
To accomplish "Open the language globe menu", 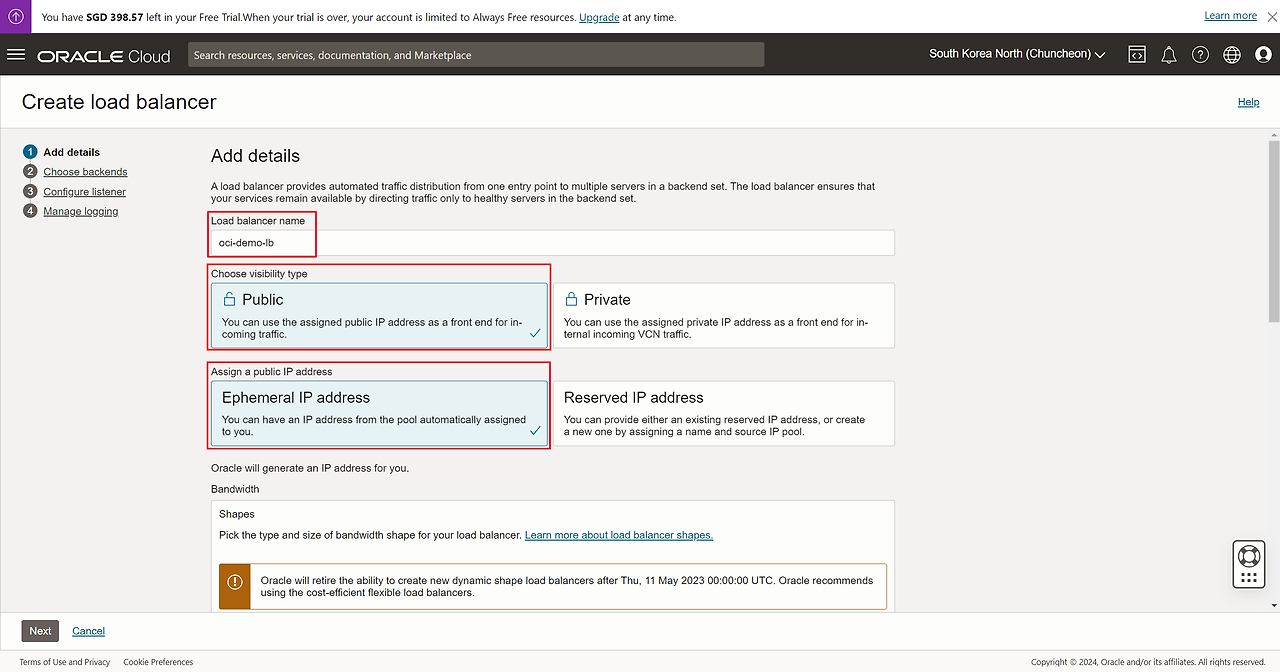I will pyautogui.click(x=1231, y=55).
